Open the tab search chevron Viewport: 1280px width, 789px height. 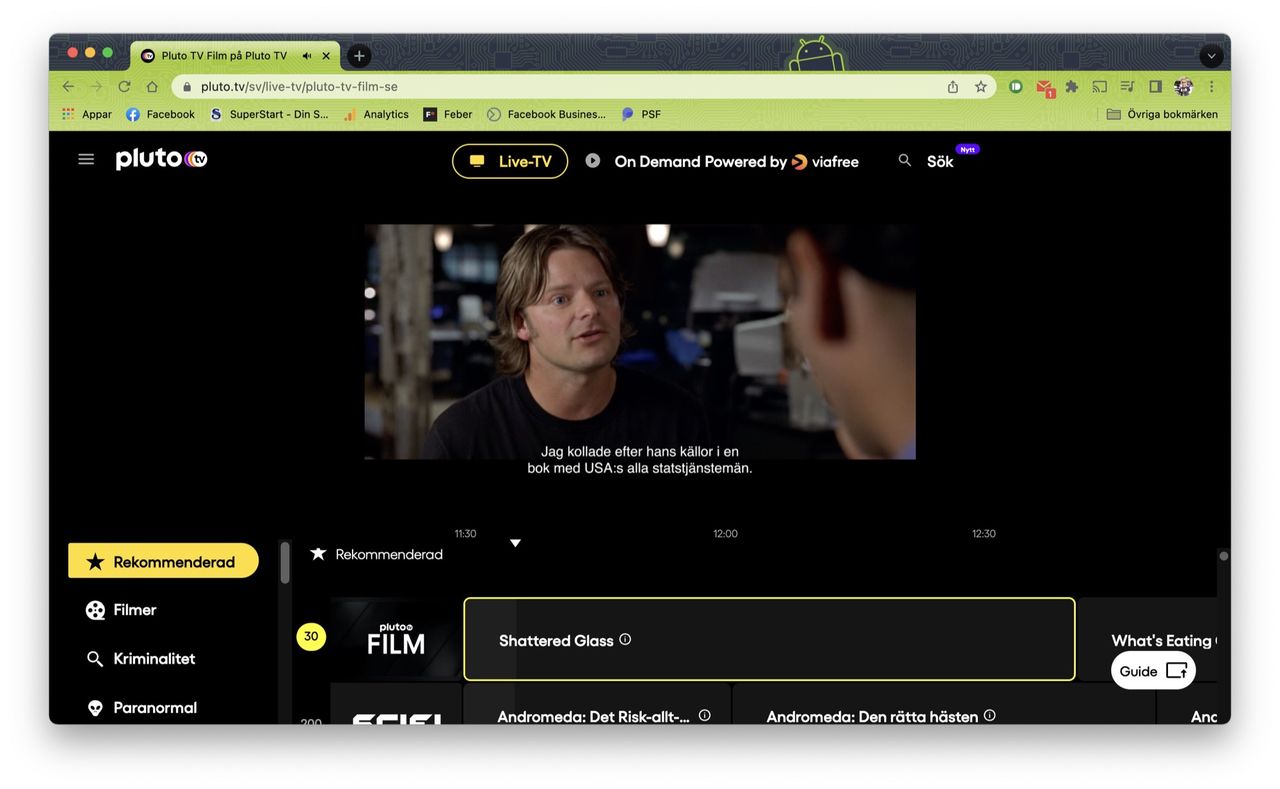tap(1211, 55)
